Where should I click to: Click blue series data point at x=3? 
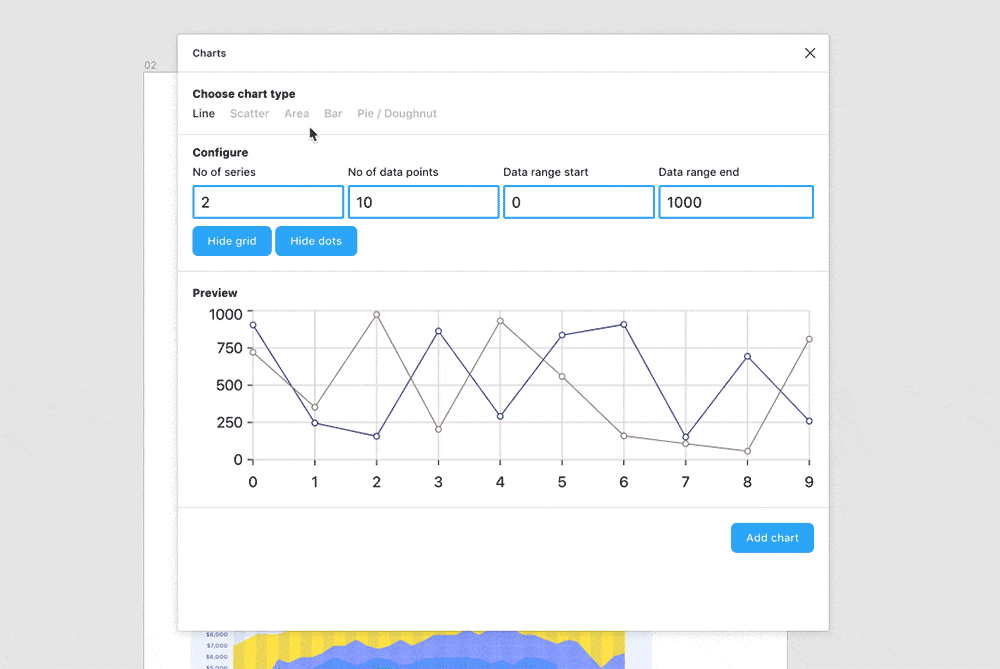click(x=438, y=331)
